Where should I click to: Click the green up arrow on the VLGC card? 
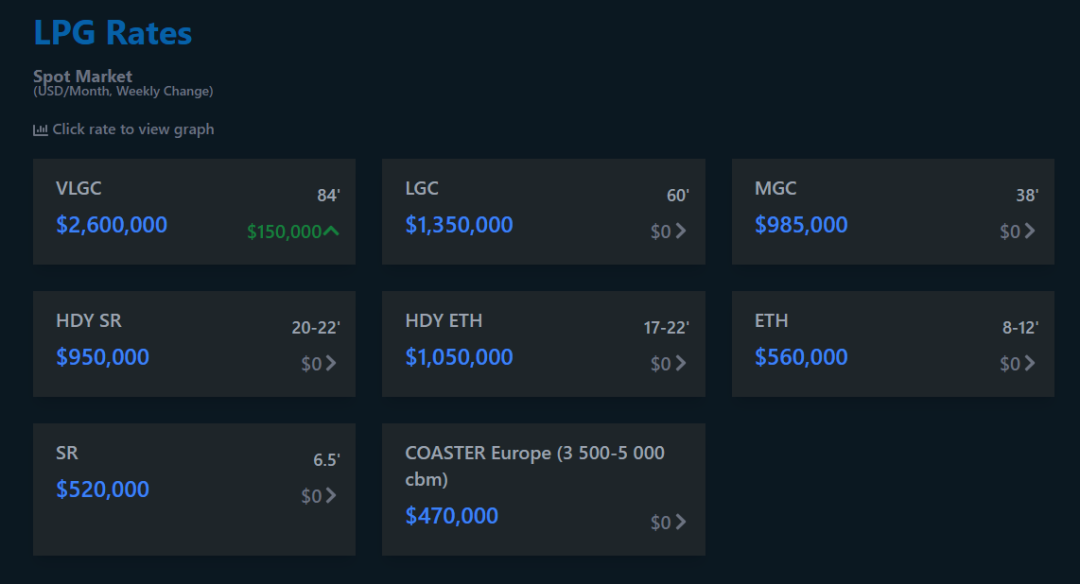point(332,232)
